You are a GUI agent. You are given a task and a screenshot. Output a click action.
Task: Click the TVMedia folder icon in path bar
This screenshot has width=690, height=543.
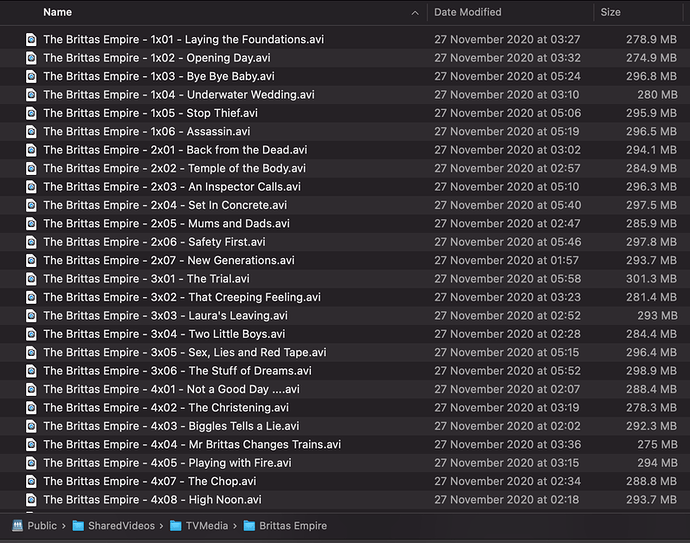(176, 526)
